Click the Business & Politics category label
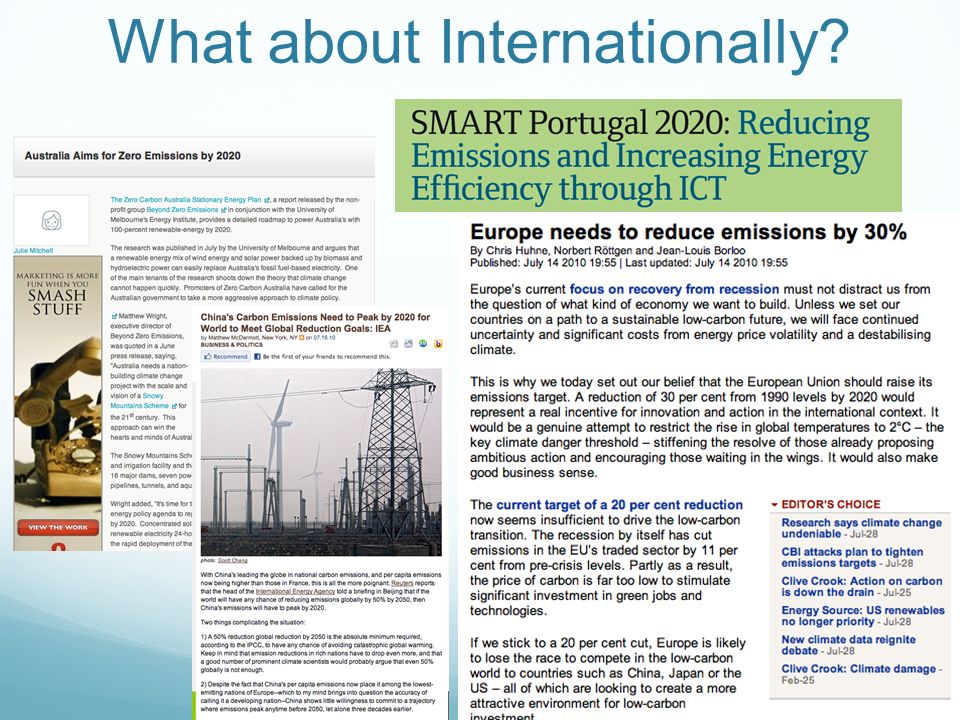This screenshot has height=720, width=960. click(232, 345)
